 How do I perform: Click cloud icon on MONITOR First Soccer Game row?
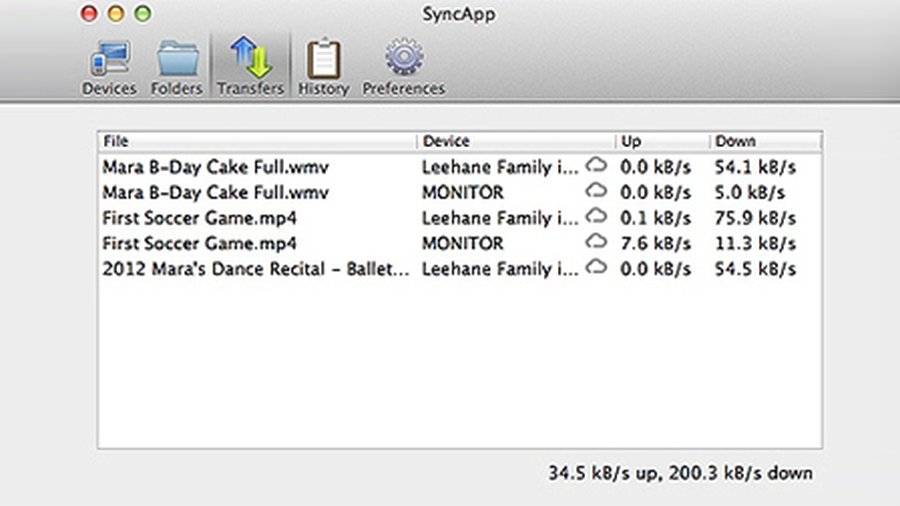click(597, 242)
